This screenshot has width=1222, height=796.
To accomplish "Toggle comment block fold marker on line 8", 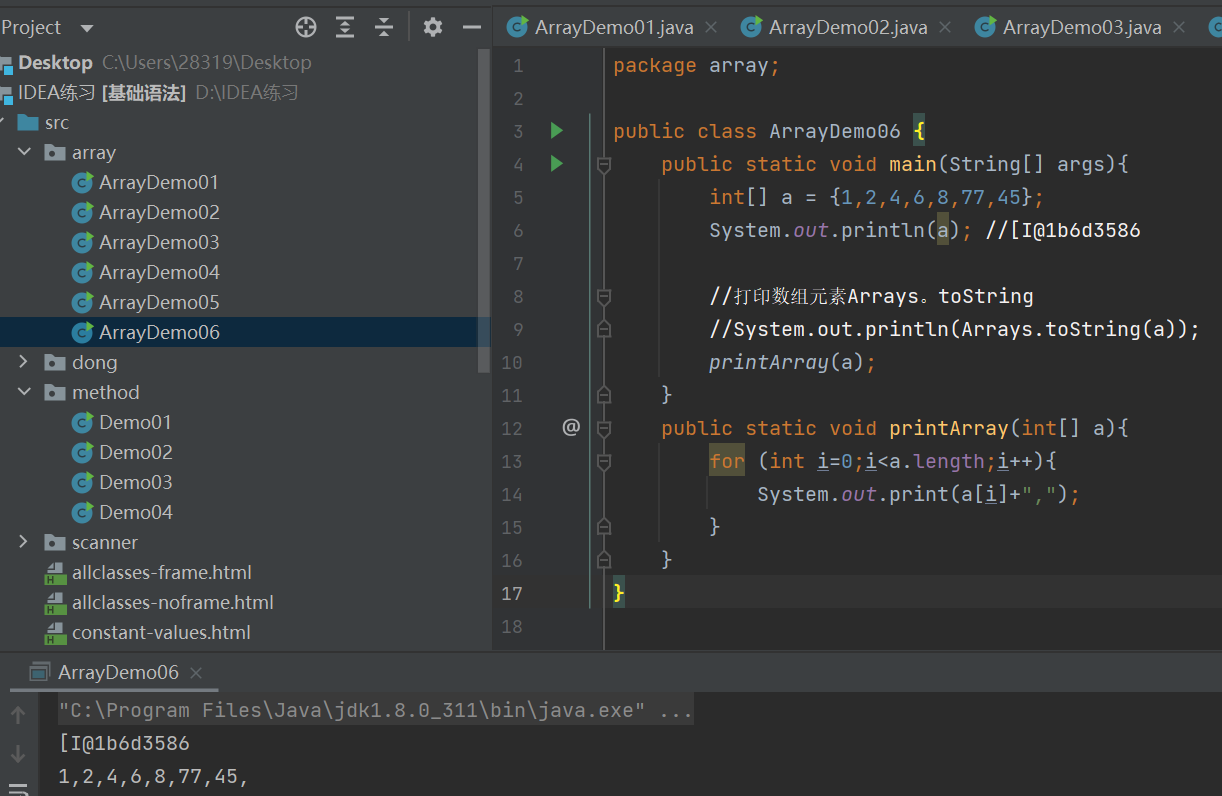I will 603,296.
